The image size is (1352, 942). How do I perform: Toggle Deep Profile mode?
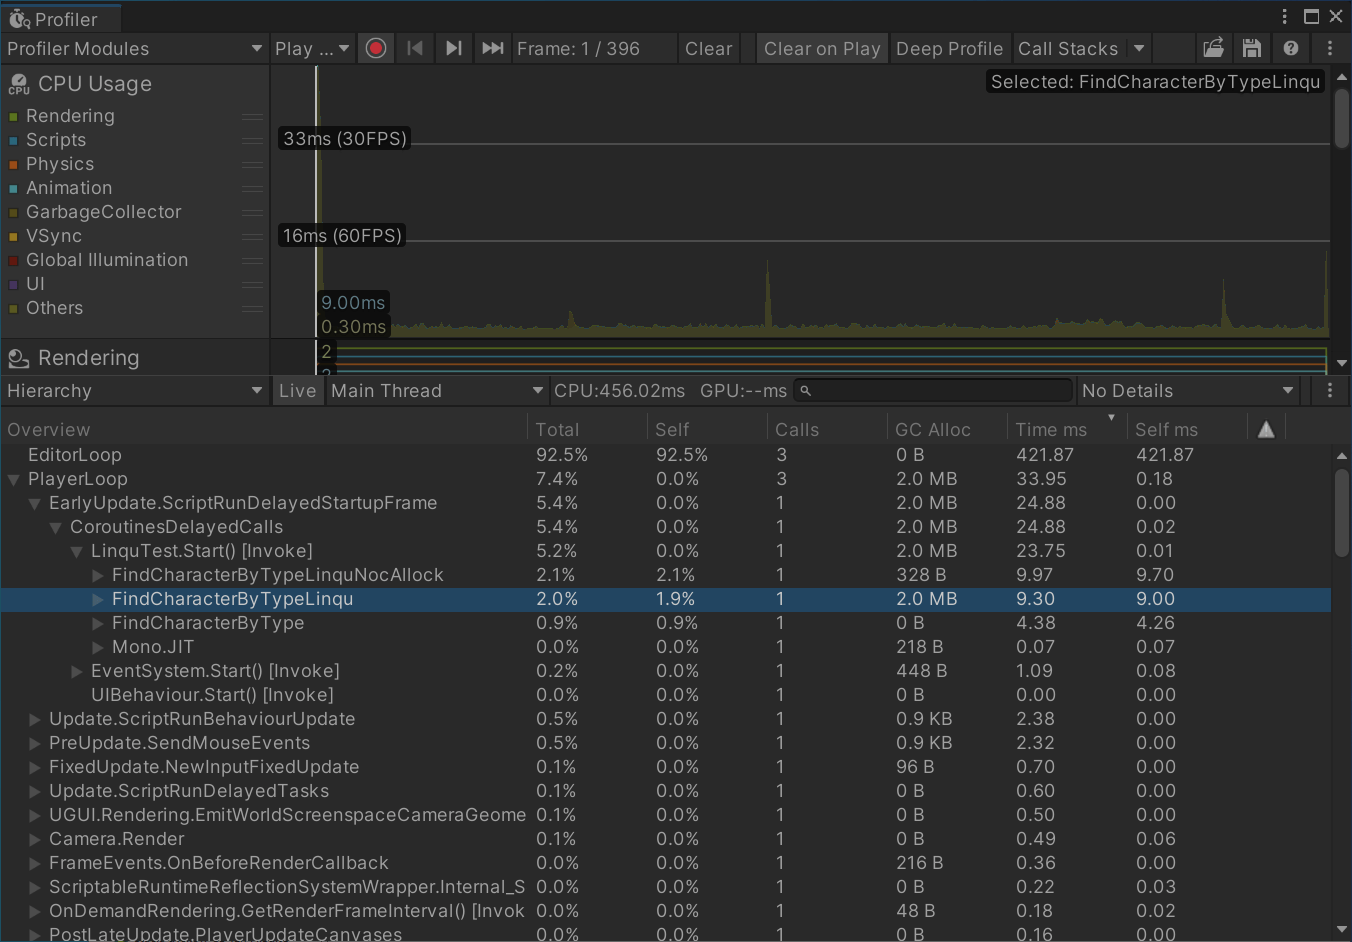(x=949, y=48)
